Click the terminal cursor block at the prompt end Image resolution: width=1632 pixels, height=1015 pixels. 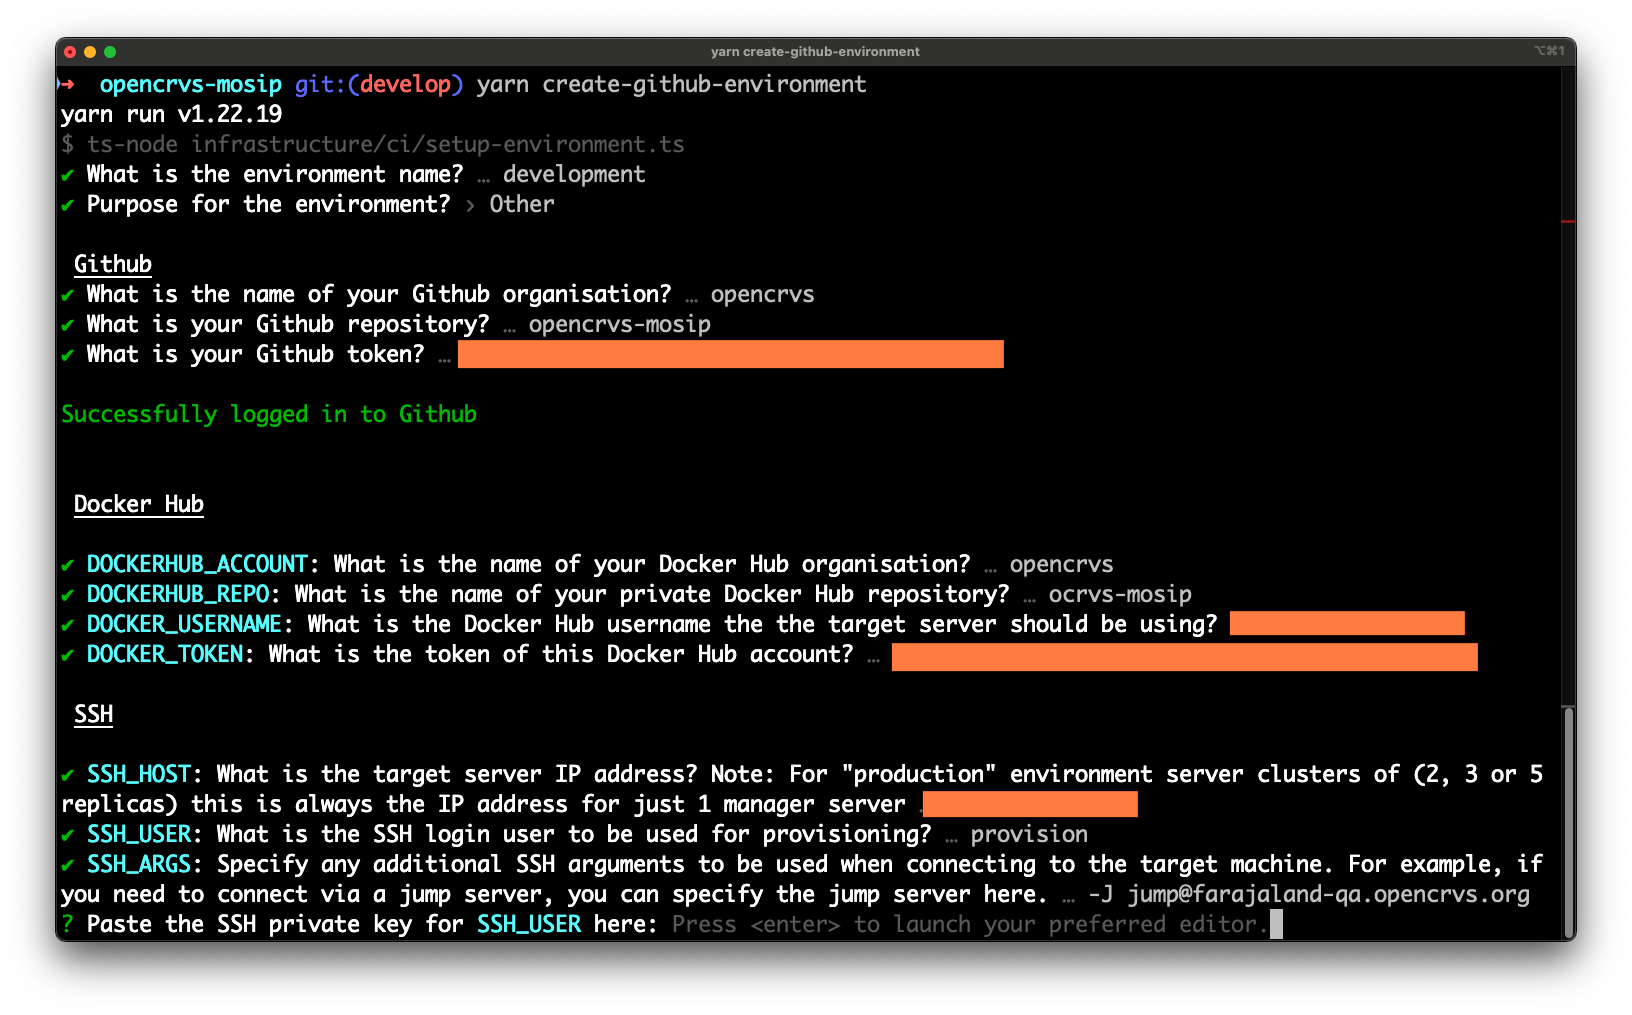(1276, 924)
